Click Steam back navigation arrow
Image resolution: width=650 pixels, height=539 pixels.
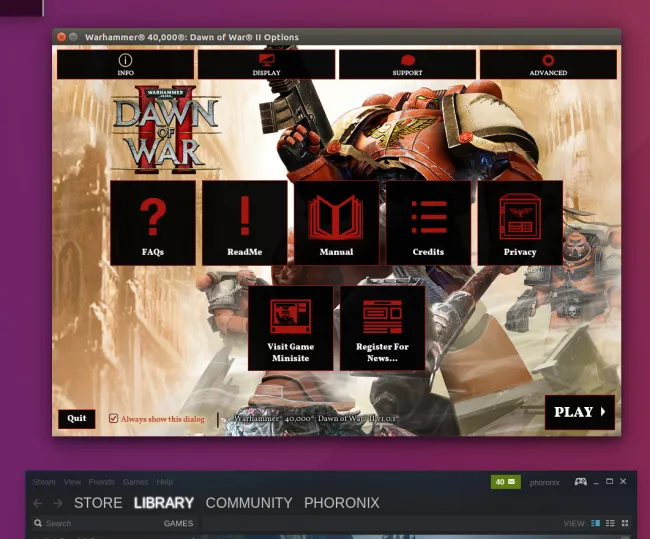click(x=38, y=503)
